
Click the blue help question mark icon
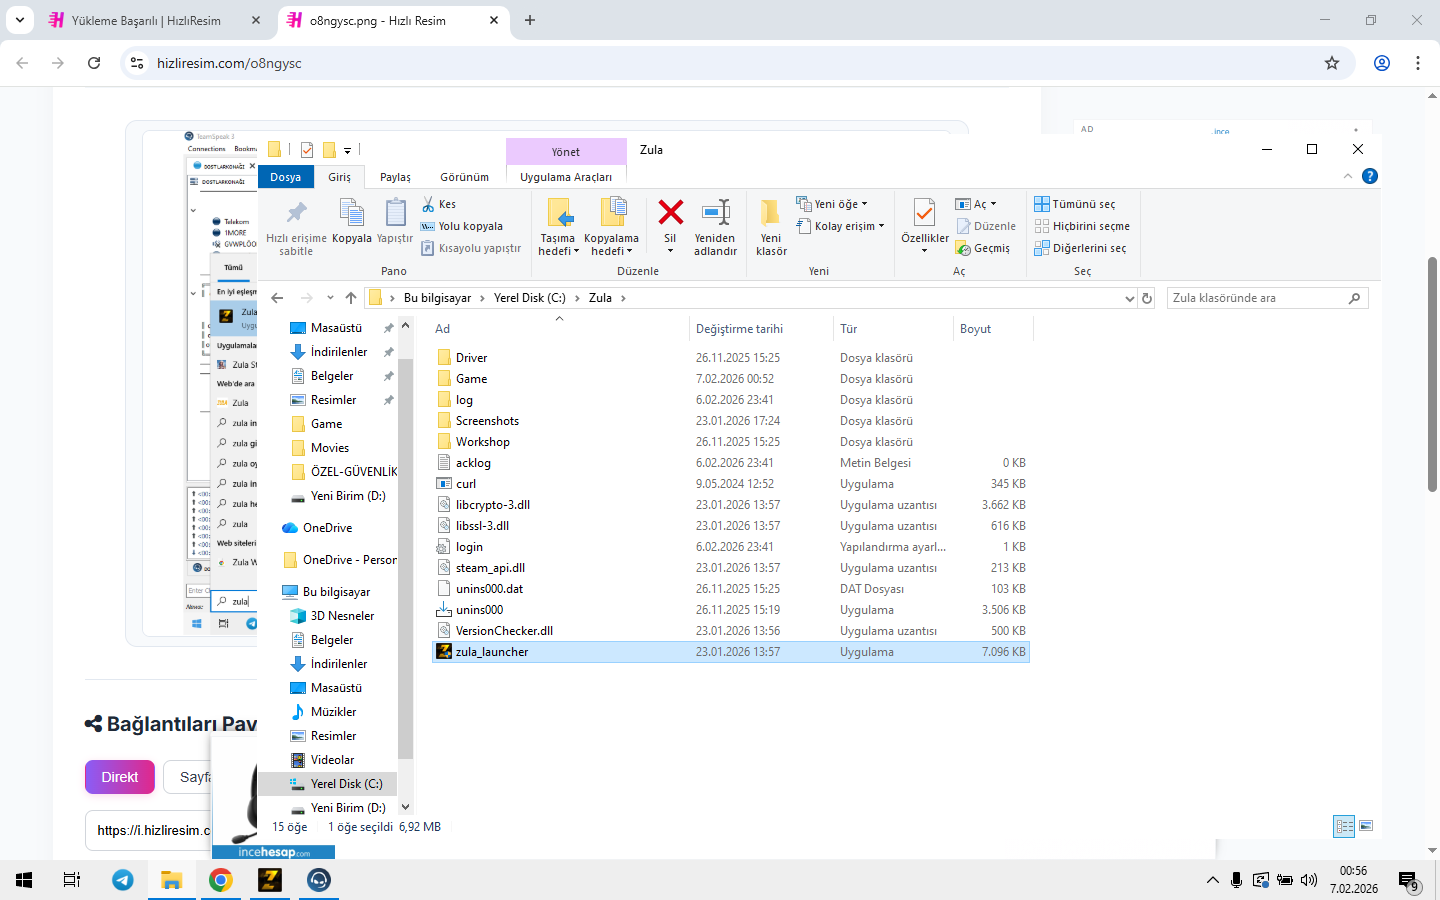point(1370,176)
